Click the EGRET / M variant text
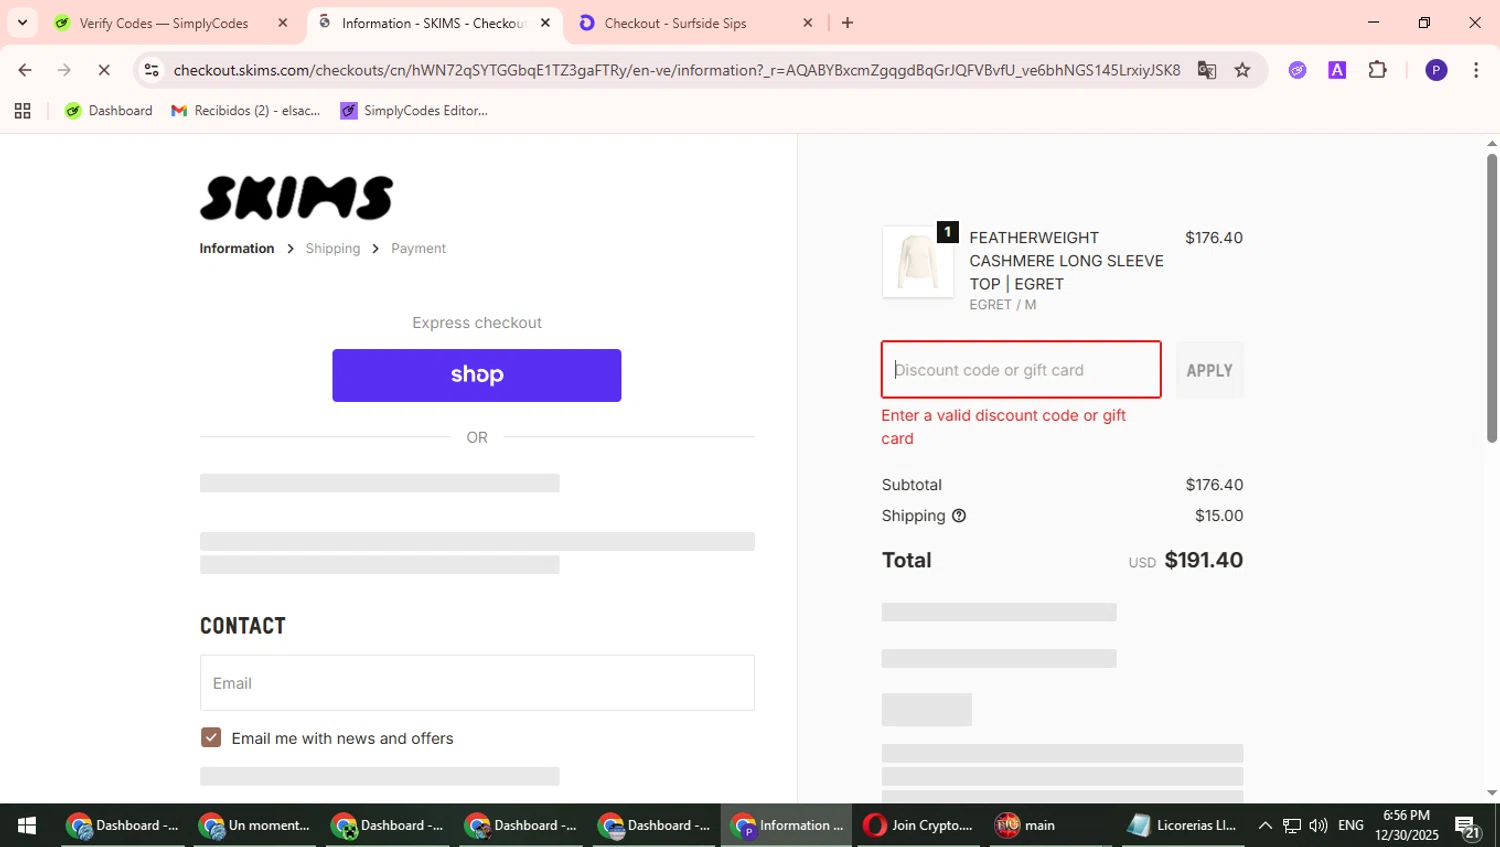Viewport: 1500px width, 847px height. click(1002, 305)
